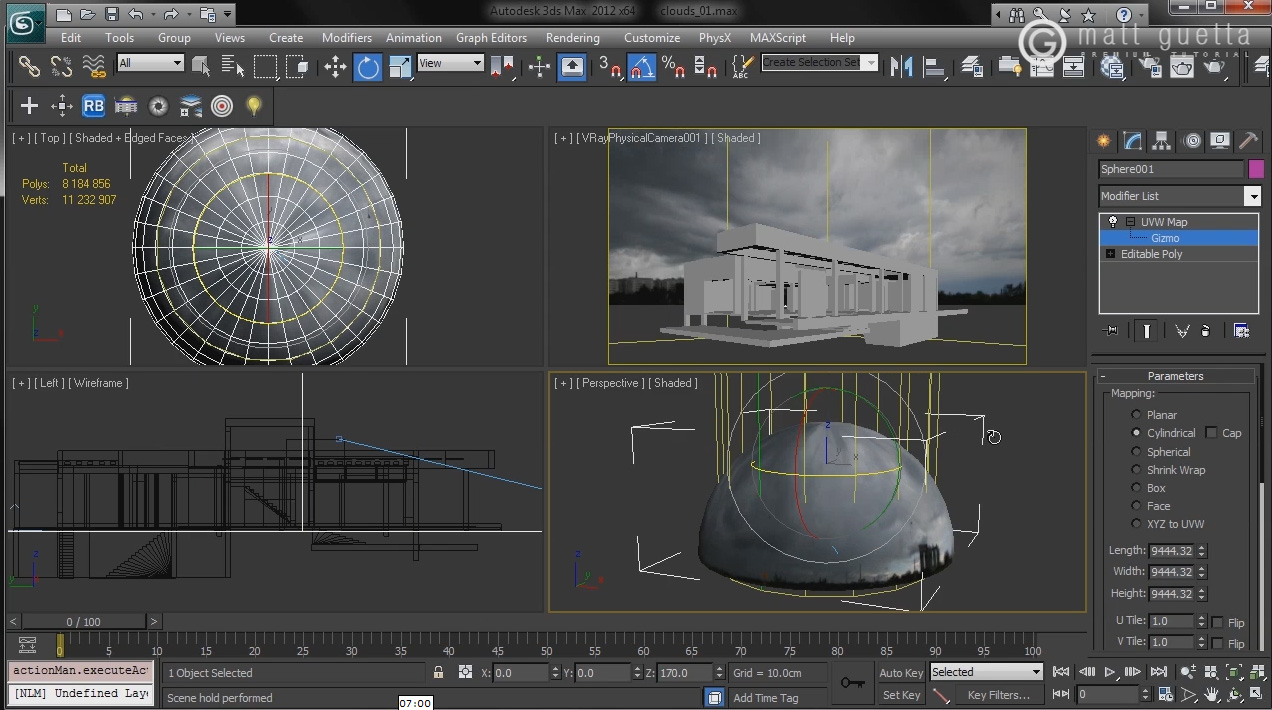
Task: Click the Unlink Selection broken chain icon
Action: click(61, 67)
